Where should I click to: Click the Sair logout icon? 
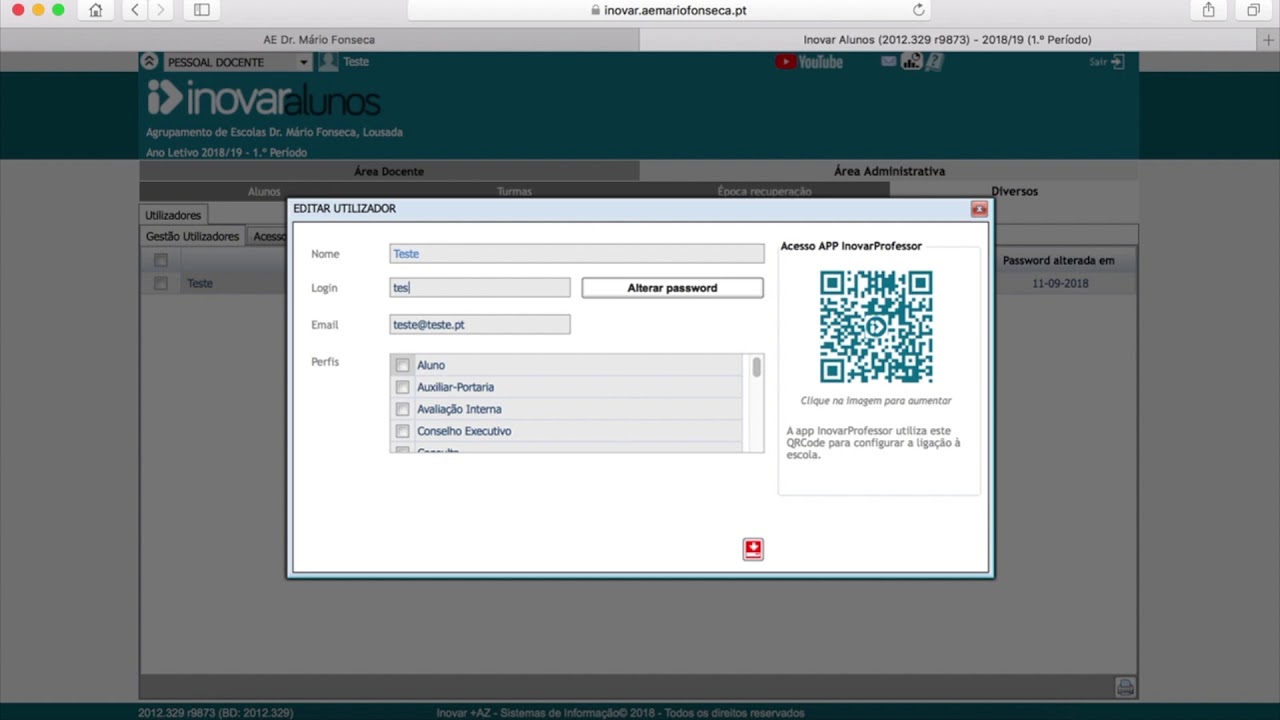coord(1118,62)
